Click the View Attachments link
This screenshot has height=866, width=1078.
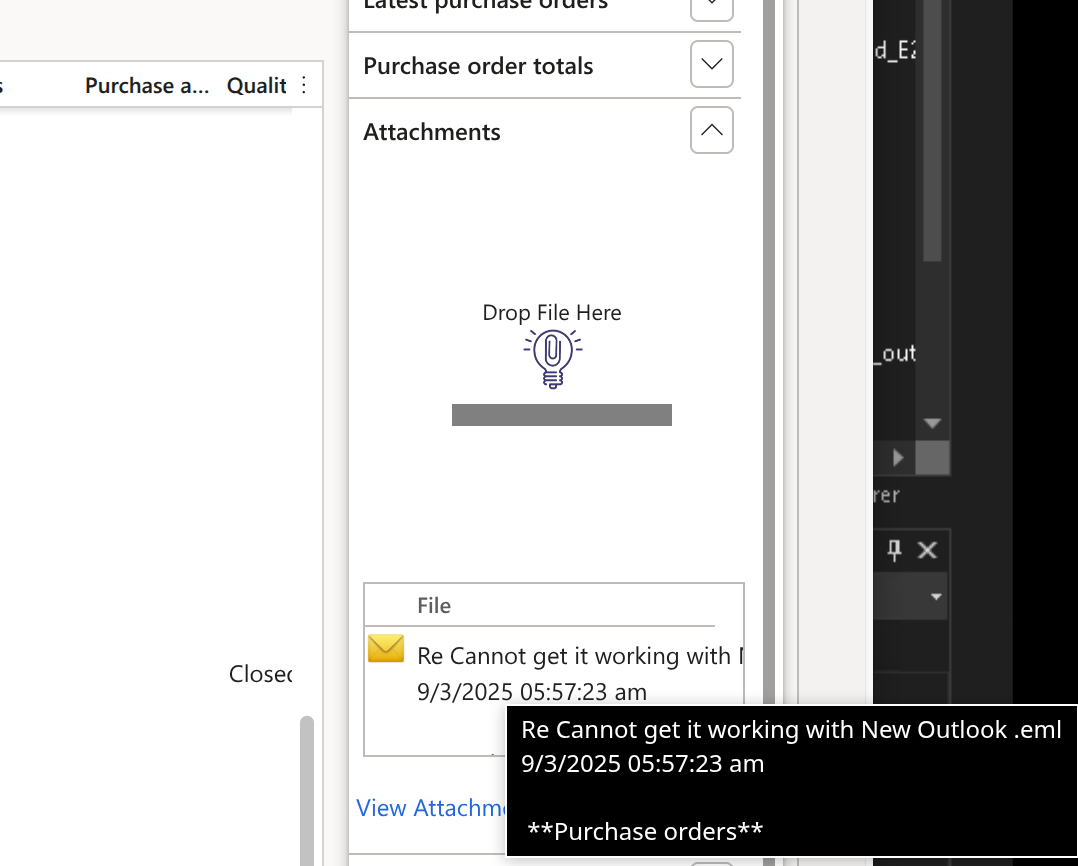pyautogui.click(x=431, y=808)
